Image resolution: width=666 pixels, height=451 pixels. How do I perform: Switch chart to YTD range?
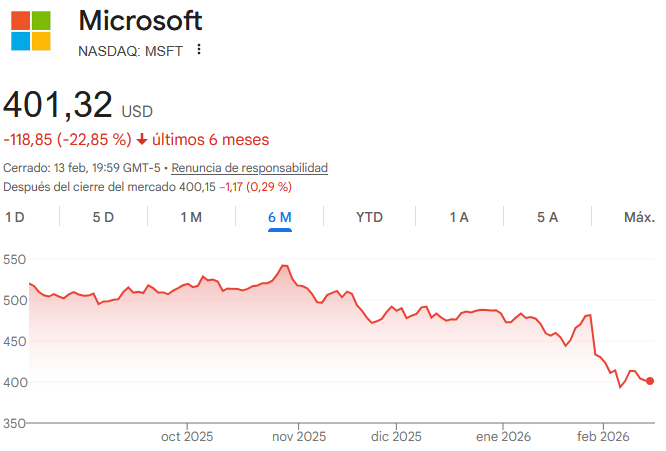(x=370, y=217)
